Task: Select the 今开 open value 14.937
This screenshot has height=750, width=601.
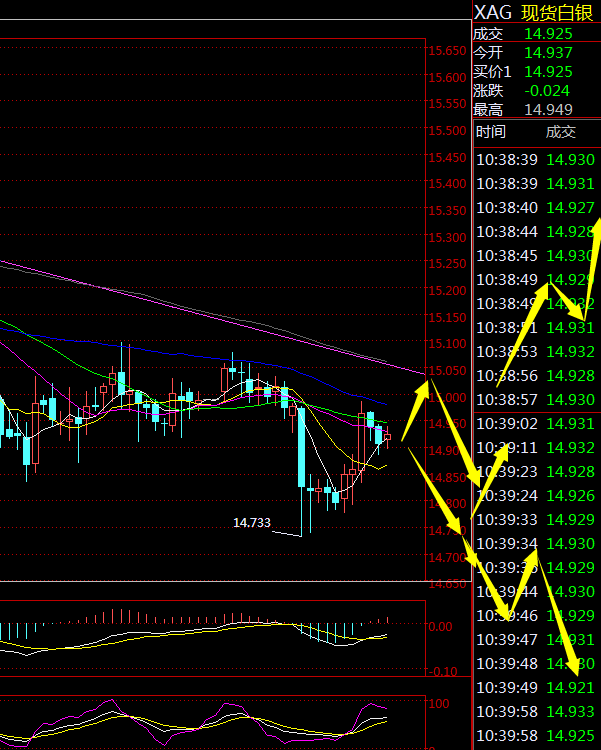Action: [548, 53]
